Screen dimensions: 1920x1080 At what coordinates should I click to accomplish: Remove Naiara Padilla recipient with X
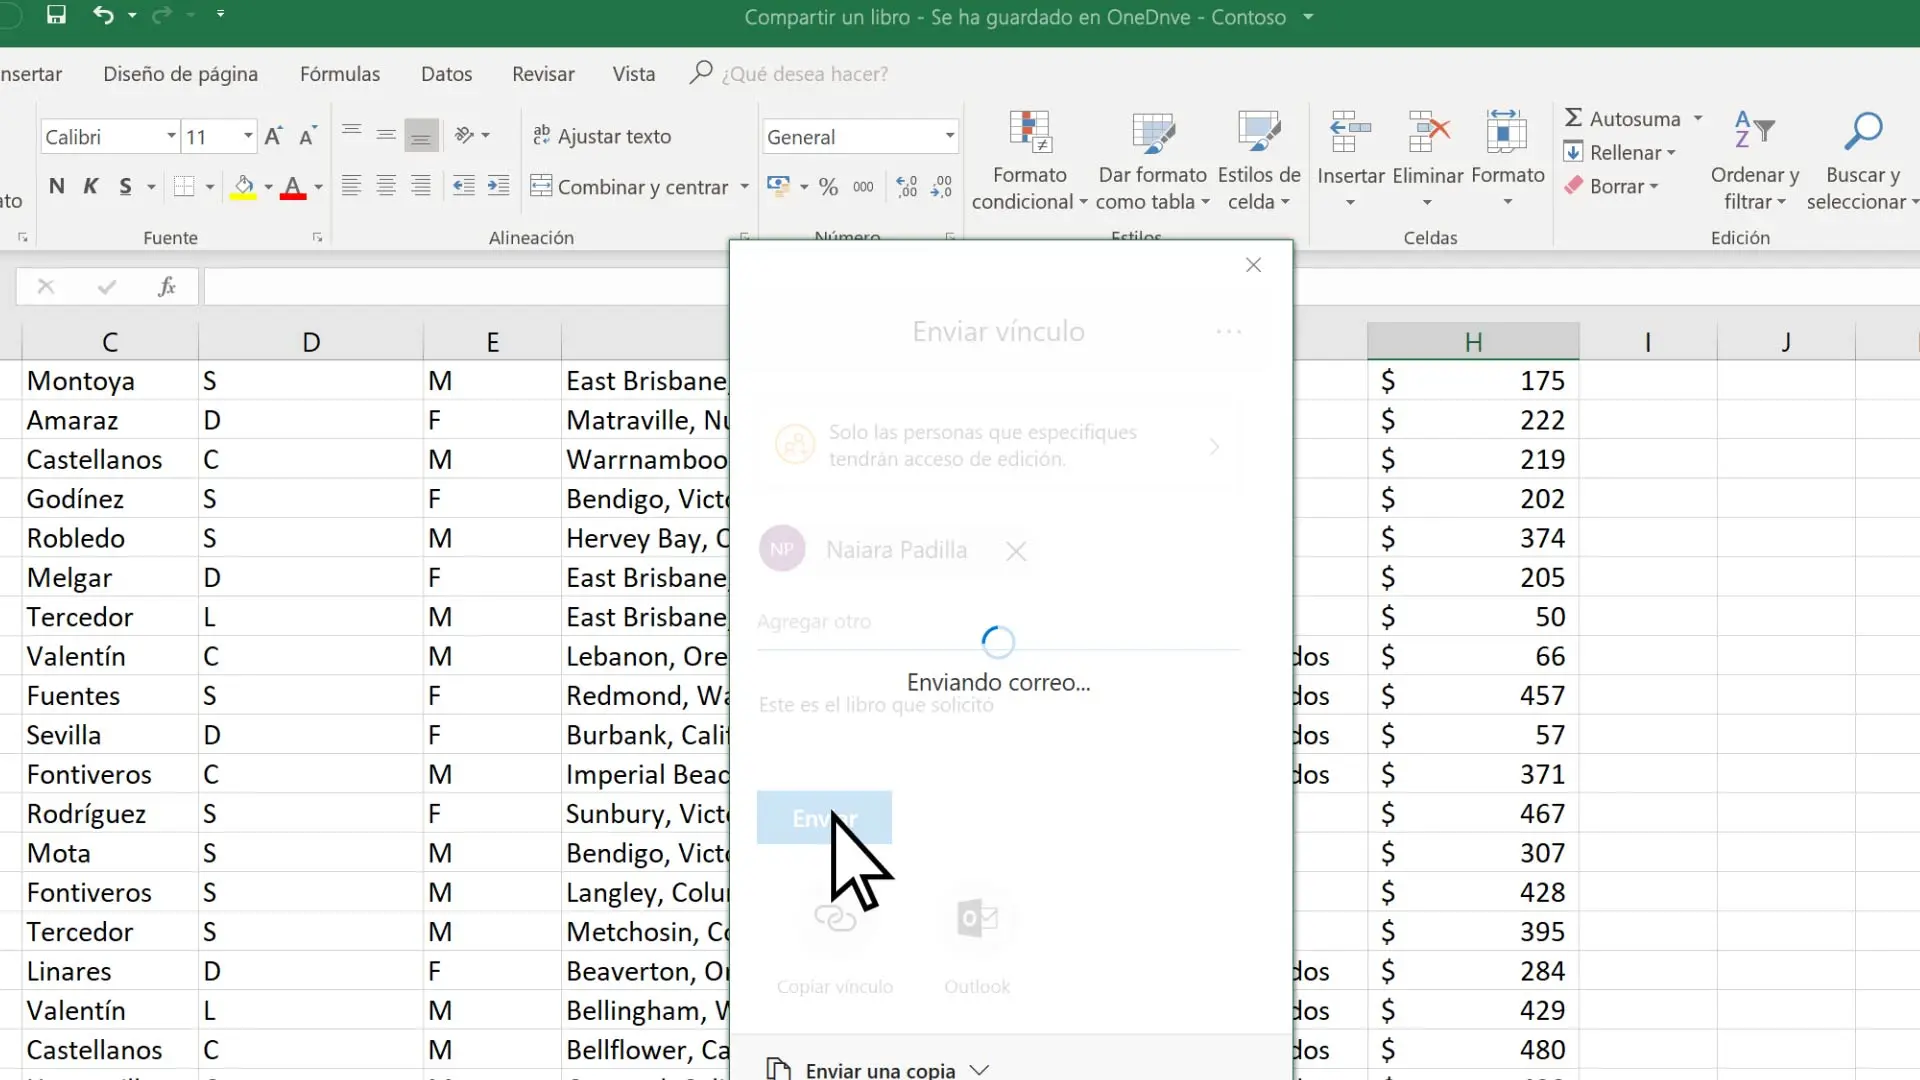[1016, 551]
